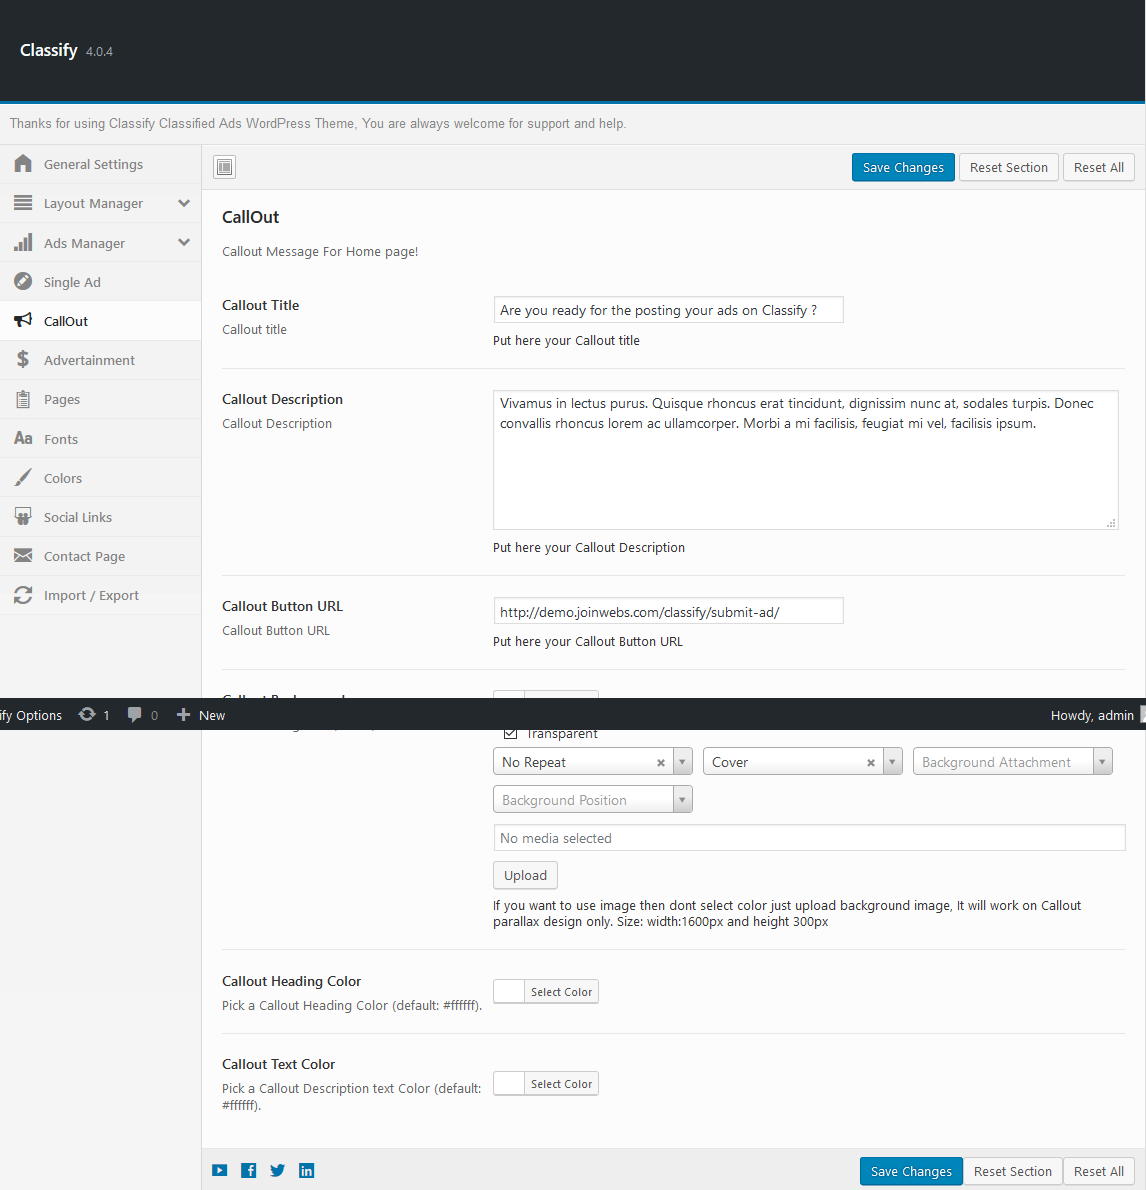
Task: Open the No Repeat dropdown
Action: click(x=593, y=761)
